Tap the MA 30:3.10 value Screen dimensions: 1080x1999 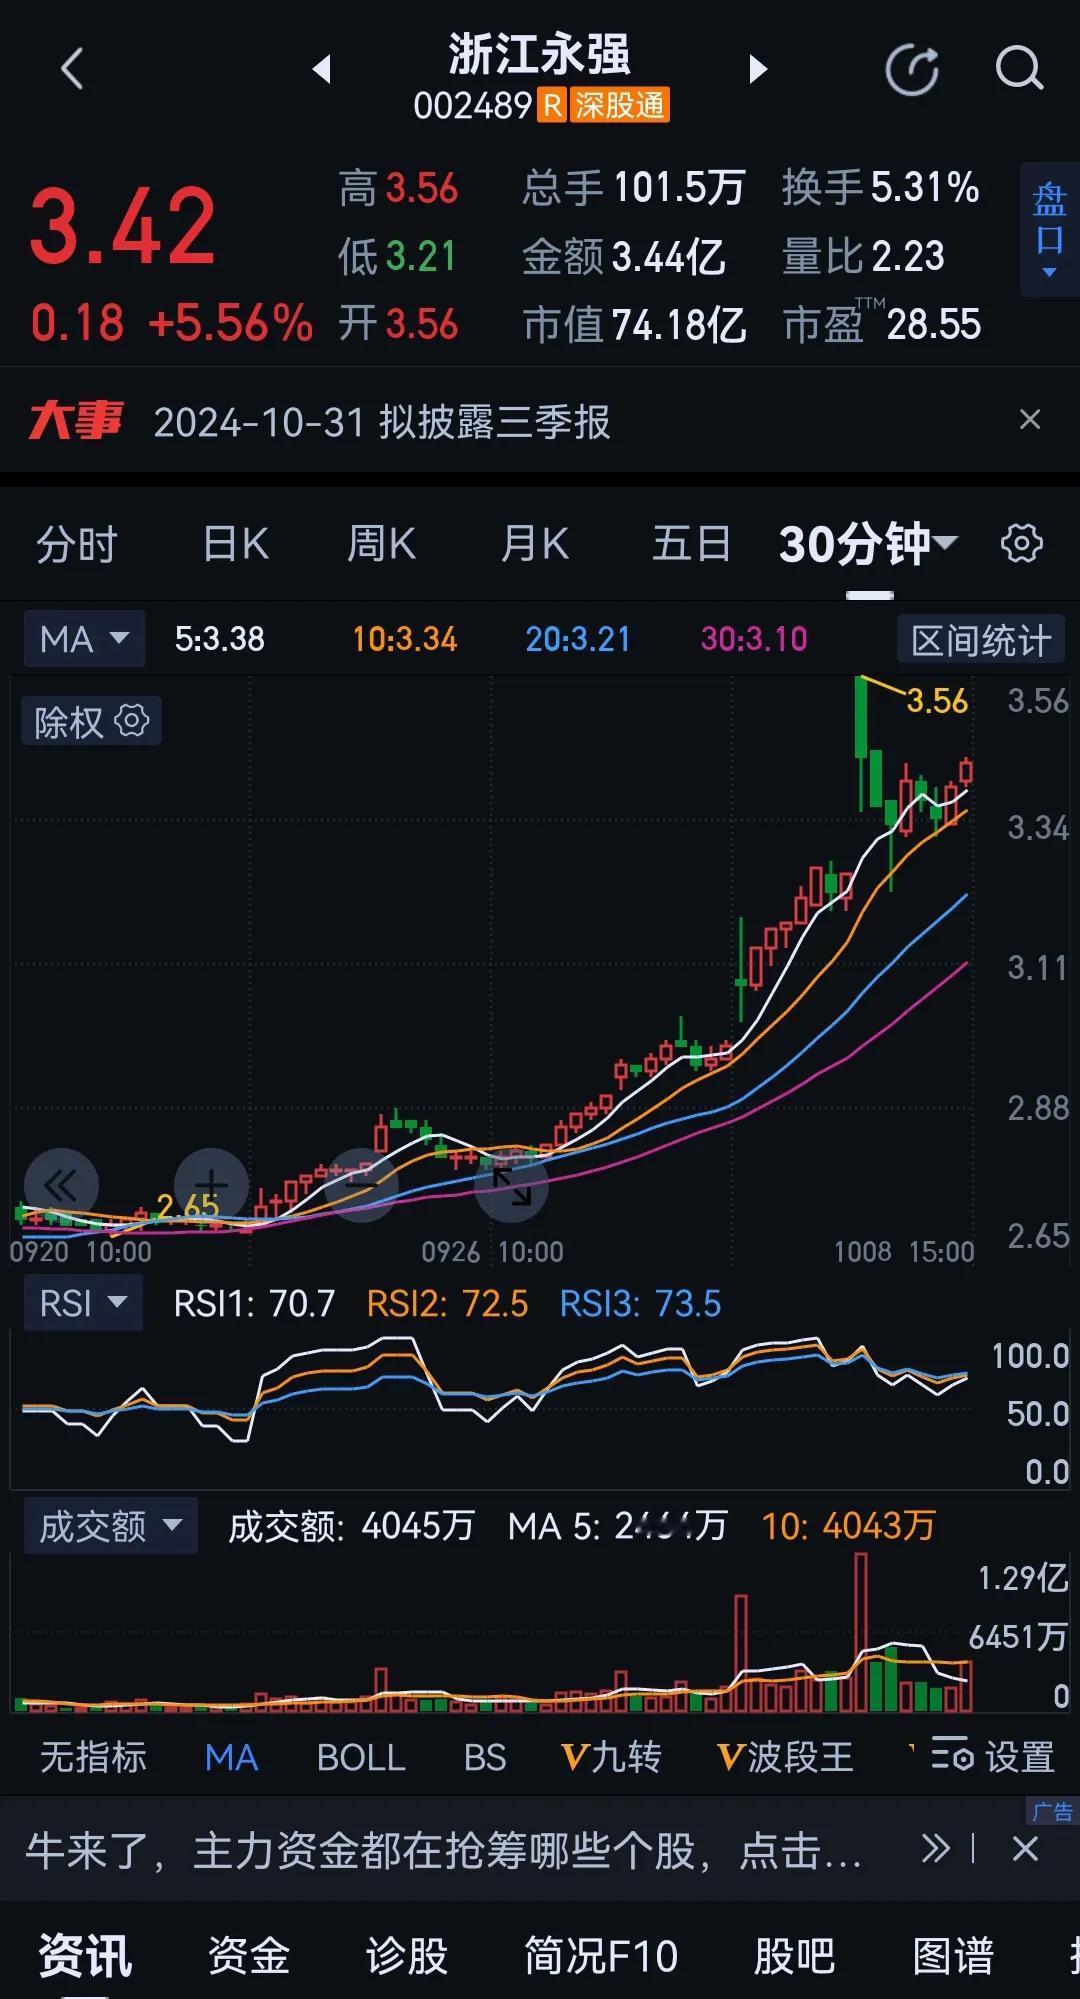tap(754, 639)
